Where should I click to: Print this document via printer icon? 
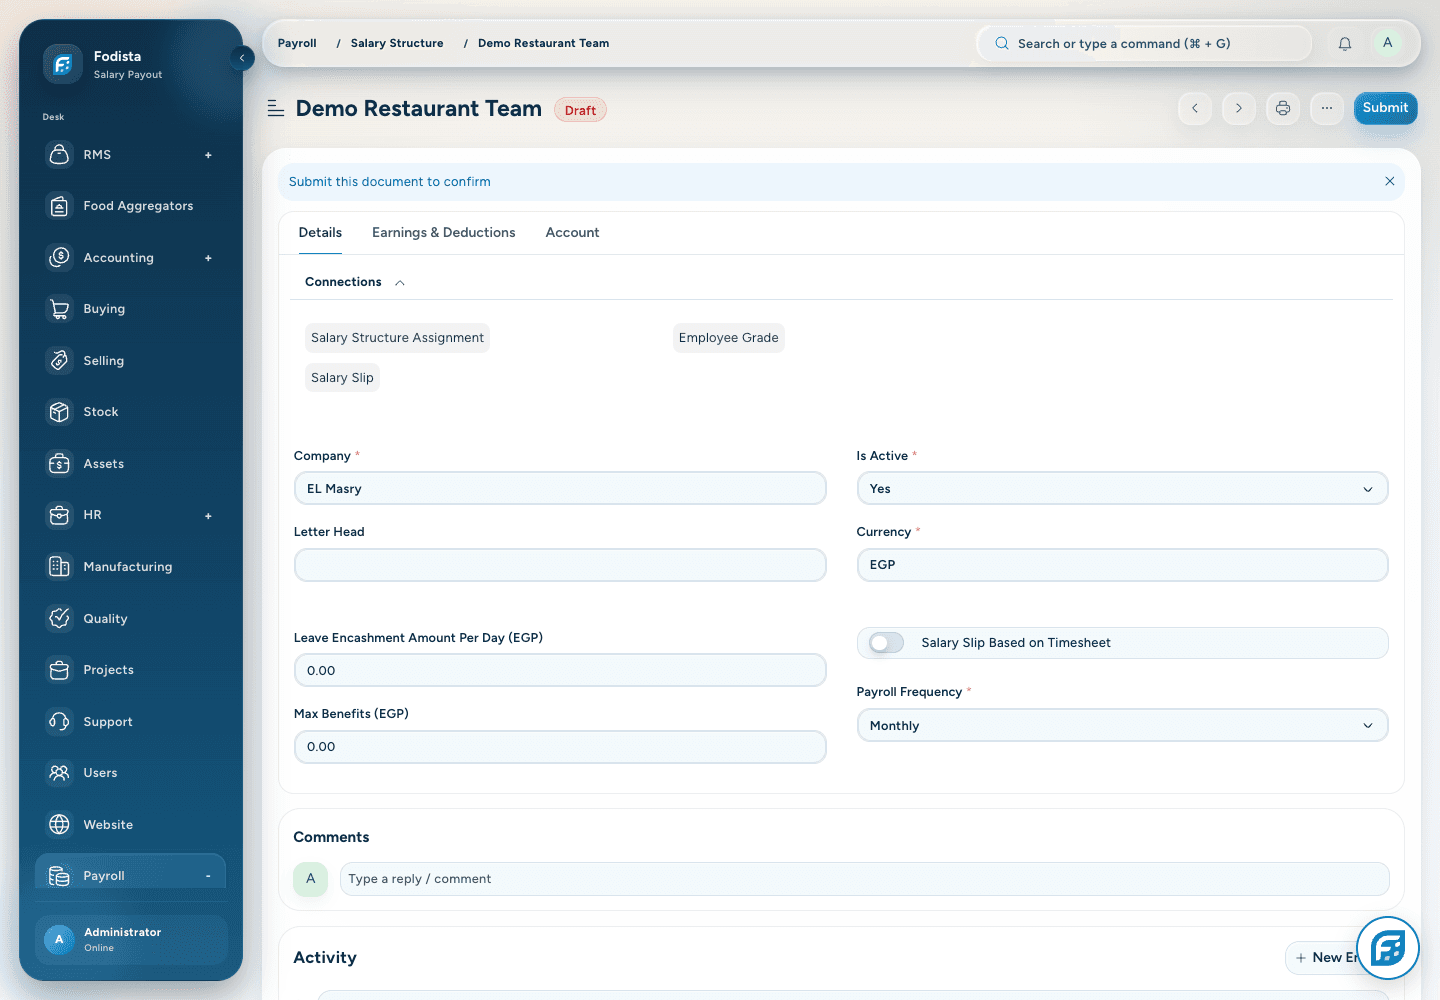[1283, 108]
